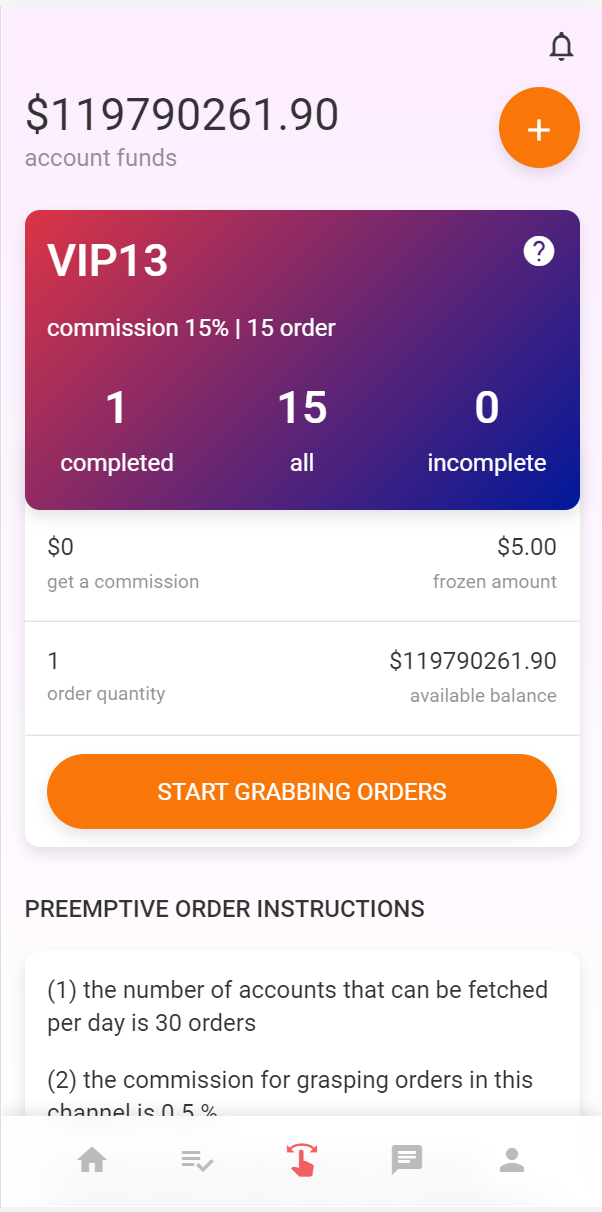Go to the Home tab icon
This screenshot has width=602, height=1212.
click(92, 1160)
